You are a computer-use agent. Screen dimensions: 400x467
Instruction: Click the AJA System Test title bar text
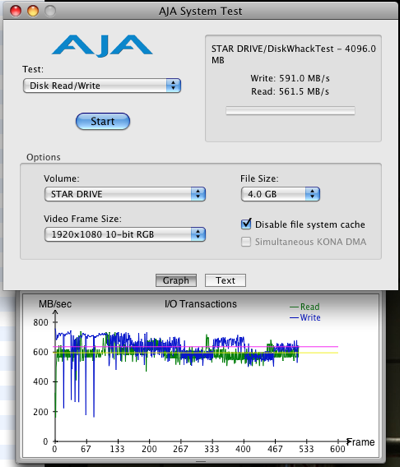(200, 11)
